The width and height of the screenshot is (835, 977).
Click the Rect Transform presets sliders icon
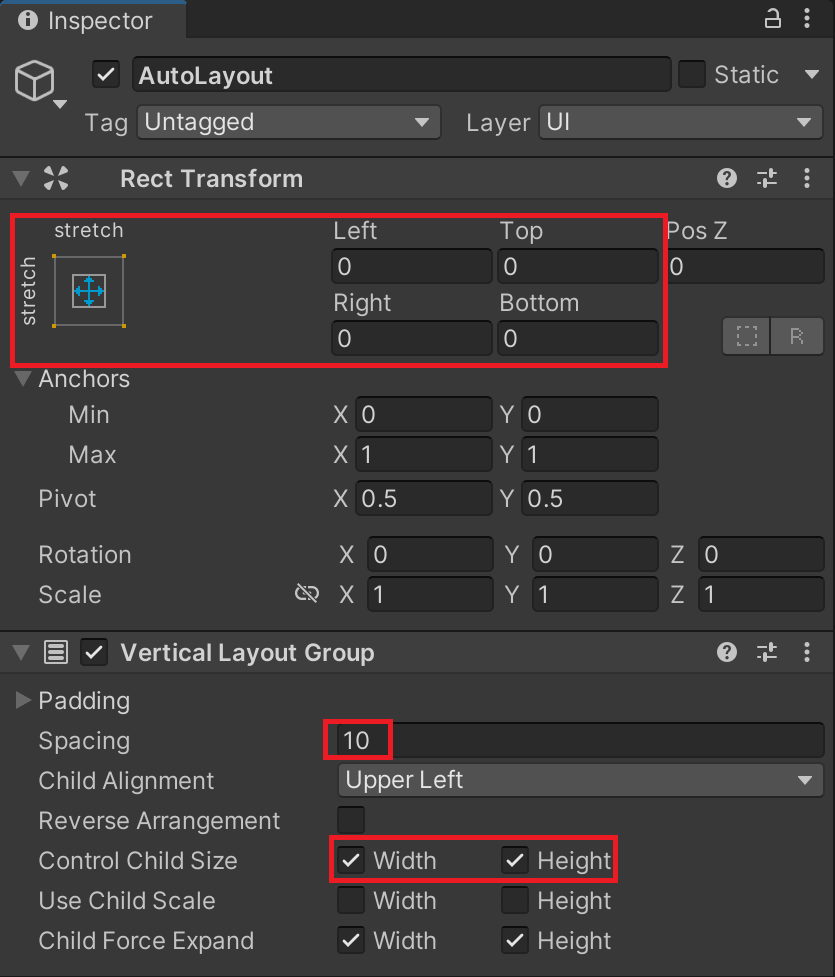click(767, 178)
